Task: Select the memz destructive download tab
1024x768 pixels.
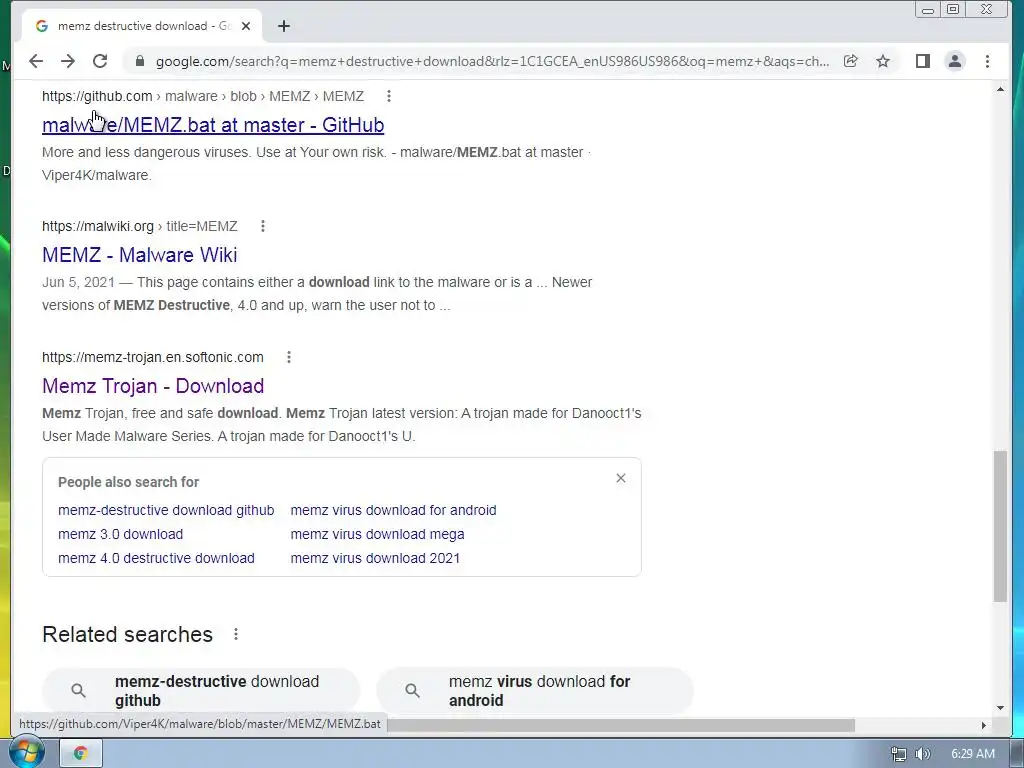Action: click(142, 26)
